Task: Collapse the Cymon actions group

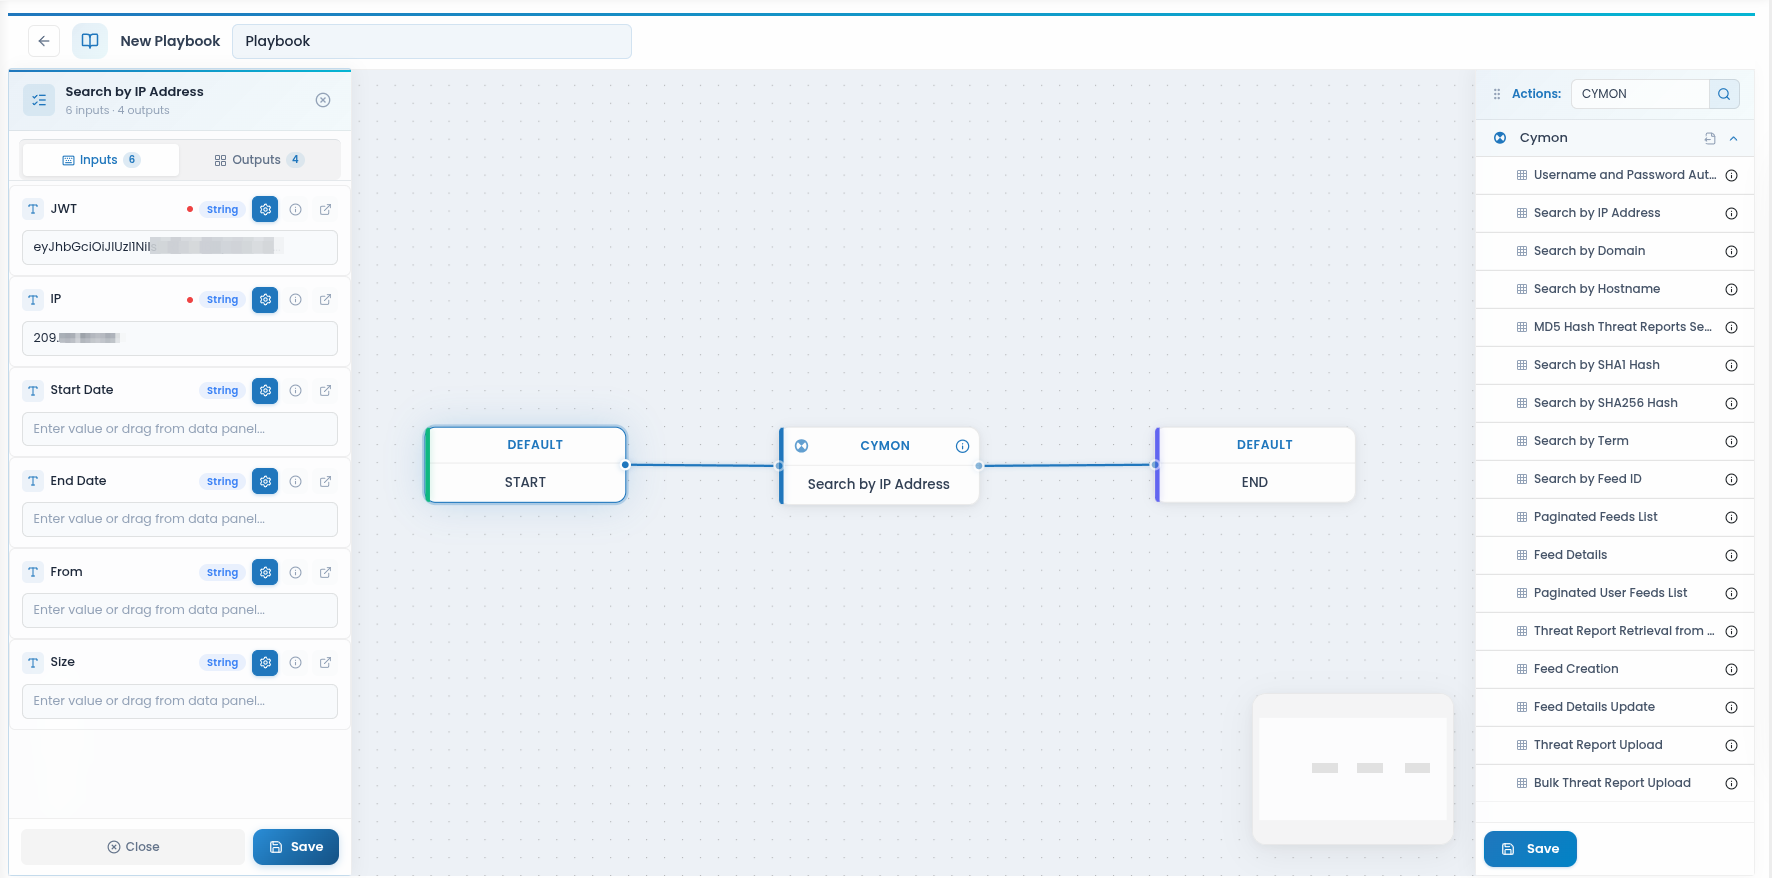Action: [1733, 139]
